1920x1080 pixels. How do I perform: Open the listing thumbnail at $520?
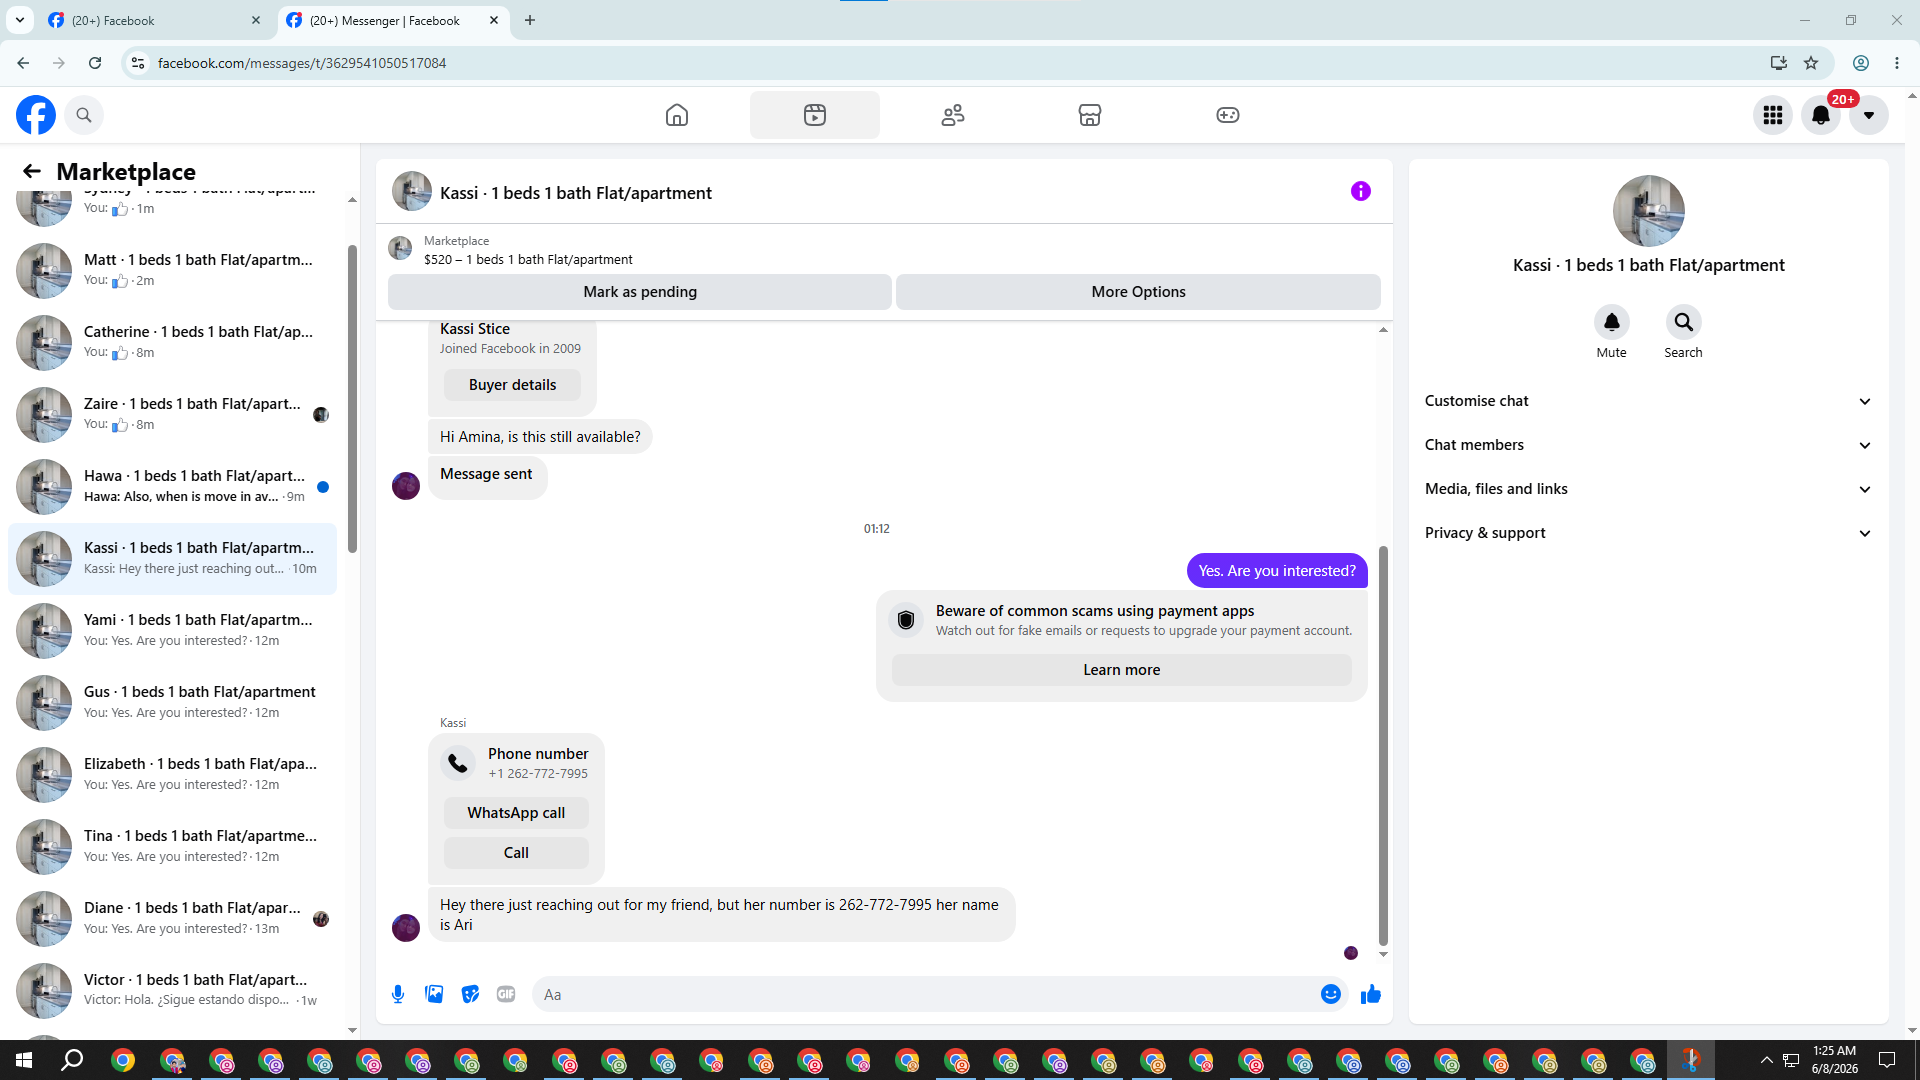point(400,248)
